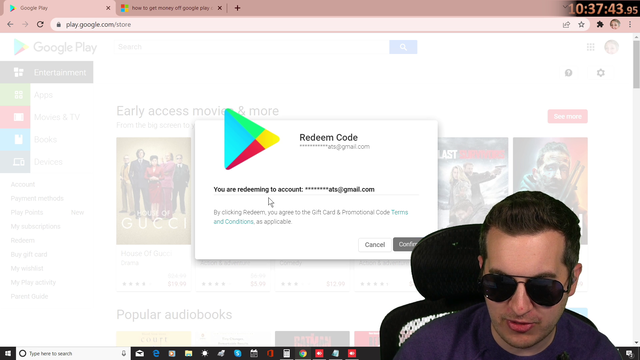Open Buy gift card link
Image resolution: width=640 pixels, height=360 pixels.
pyautogui.click(x=29, y=254)
